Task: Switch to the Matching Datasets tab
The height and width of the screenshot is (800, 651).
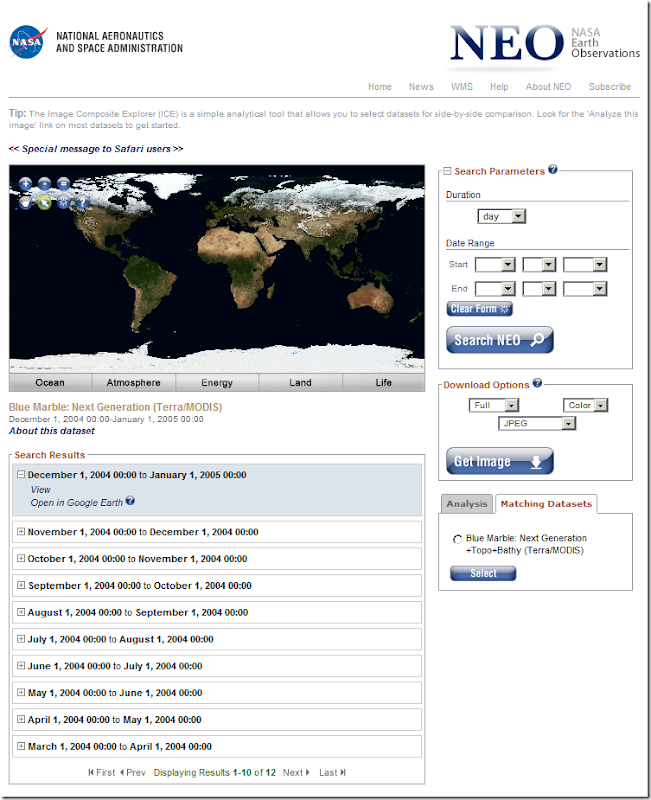Action: coord(546,504)
